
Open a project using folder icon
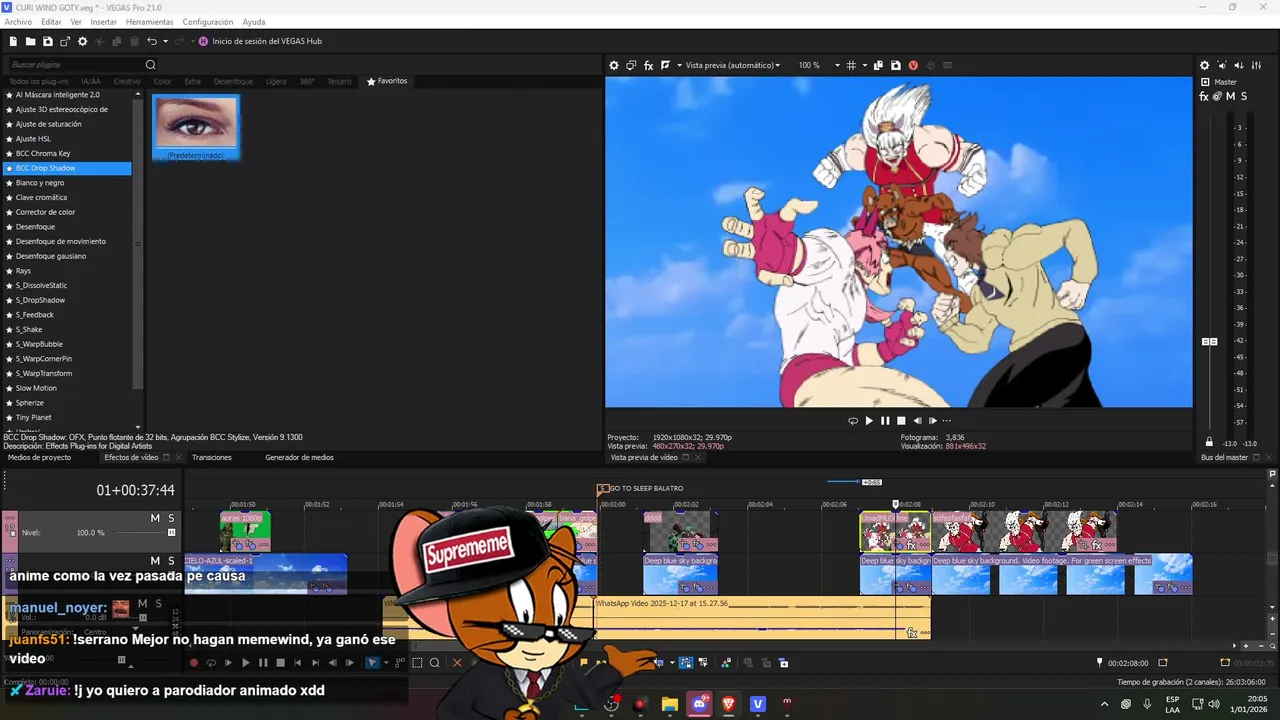pyautogui.click(x=31, y=41)
